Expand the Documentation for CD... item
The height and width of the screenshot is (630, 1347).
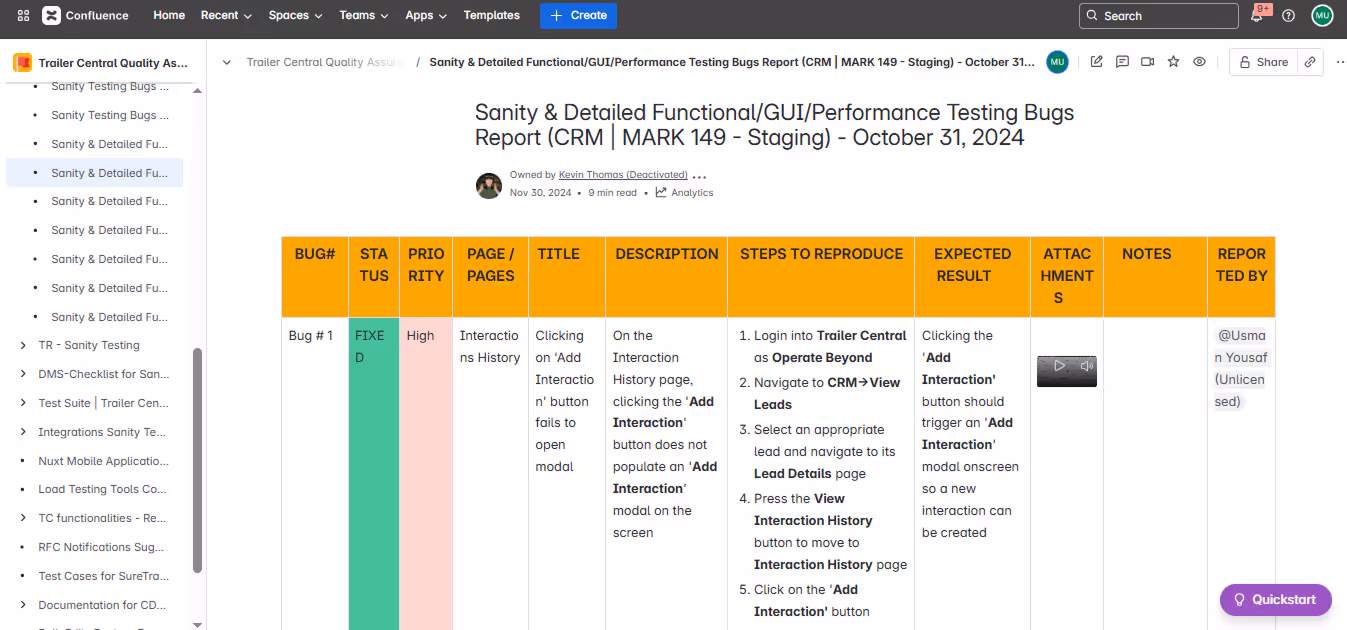click(x=23, y=605)
